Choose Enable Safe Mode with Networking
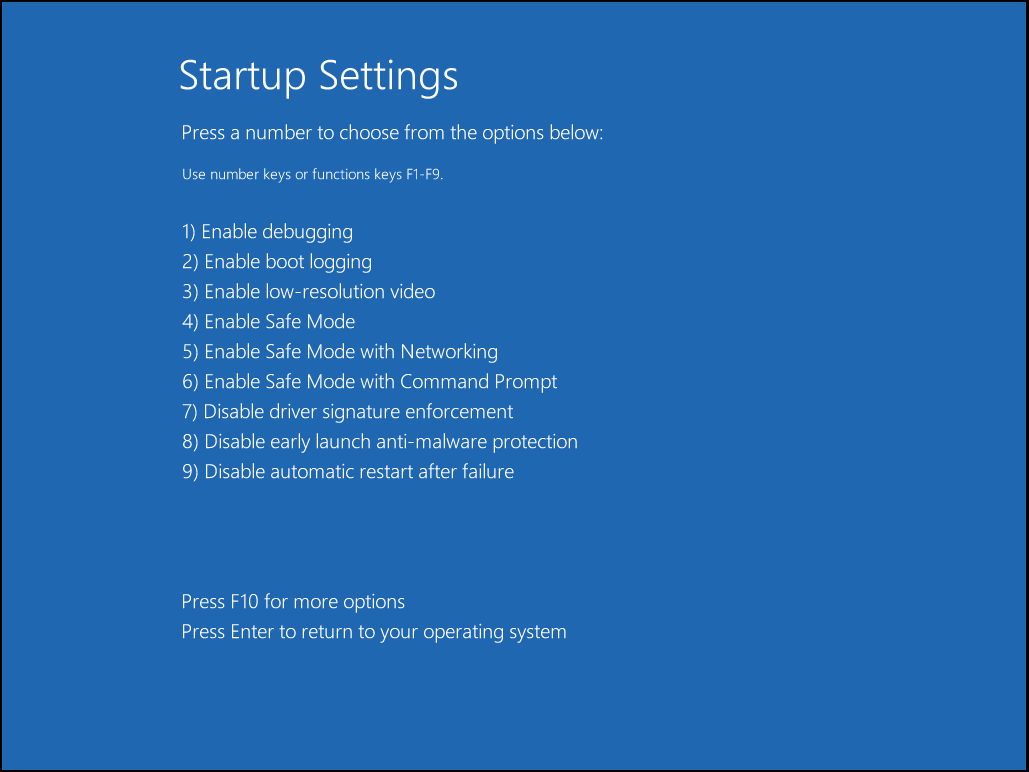Image resolution: width=1029 pixels, height=772 pixels. click(340, 351)
